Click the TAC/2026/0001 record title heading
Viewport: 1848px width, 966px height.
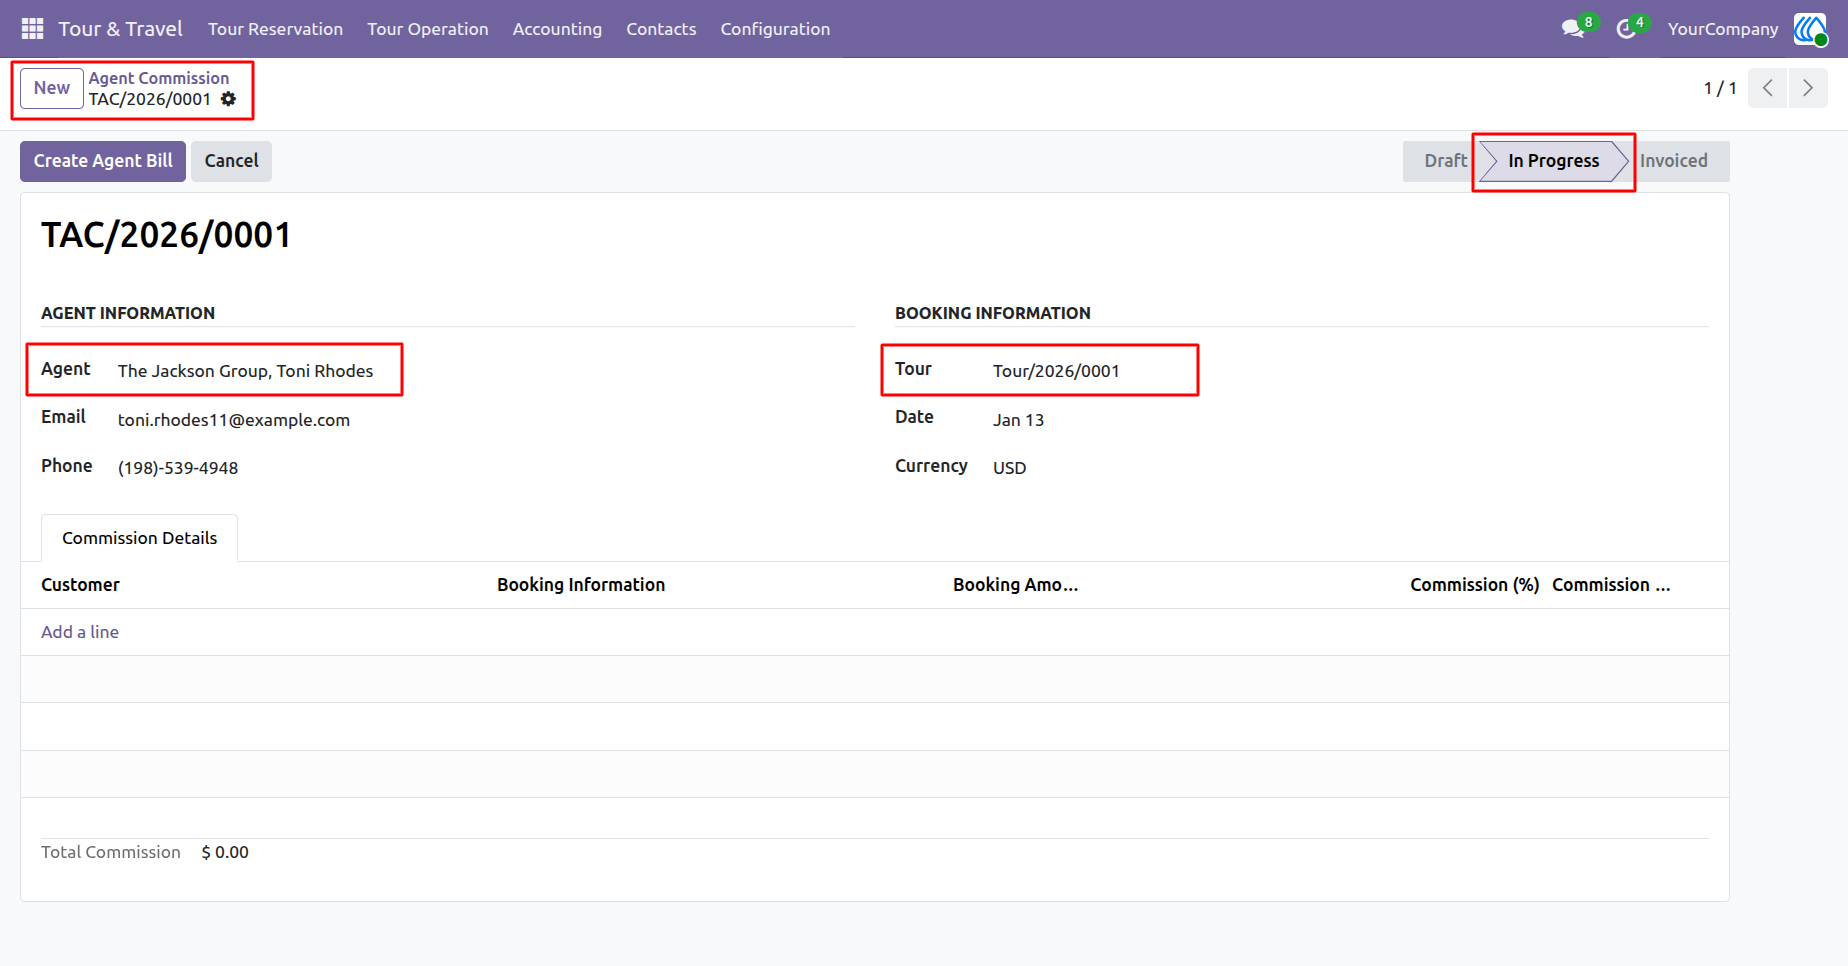166,235
